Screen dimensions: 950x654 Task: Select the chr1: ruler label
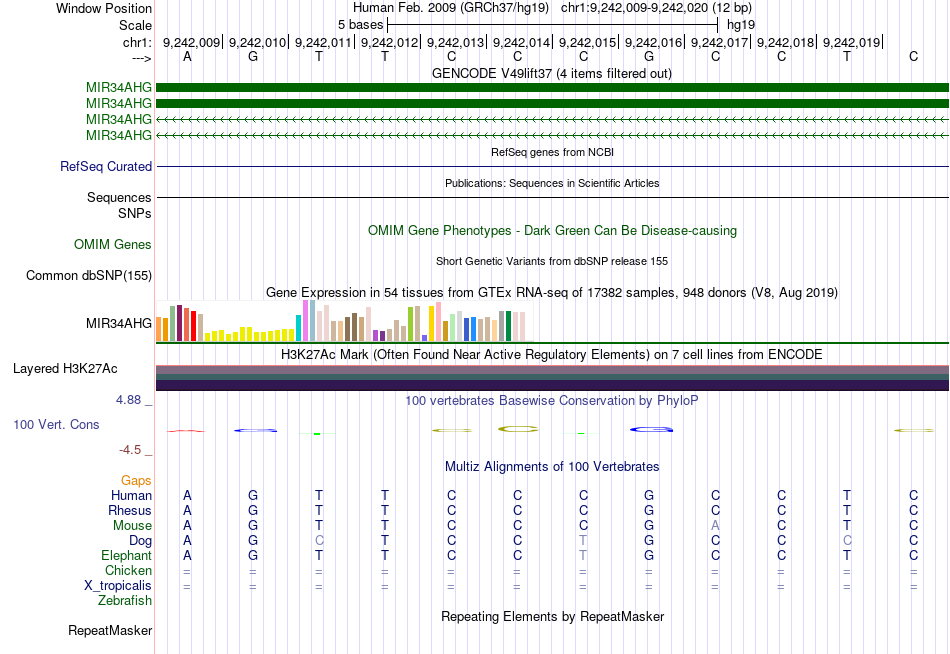coord(137,42)
